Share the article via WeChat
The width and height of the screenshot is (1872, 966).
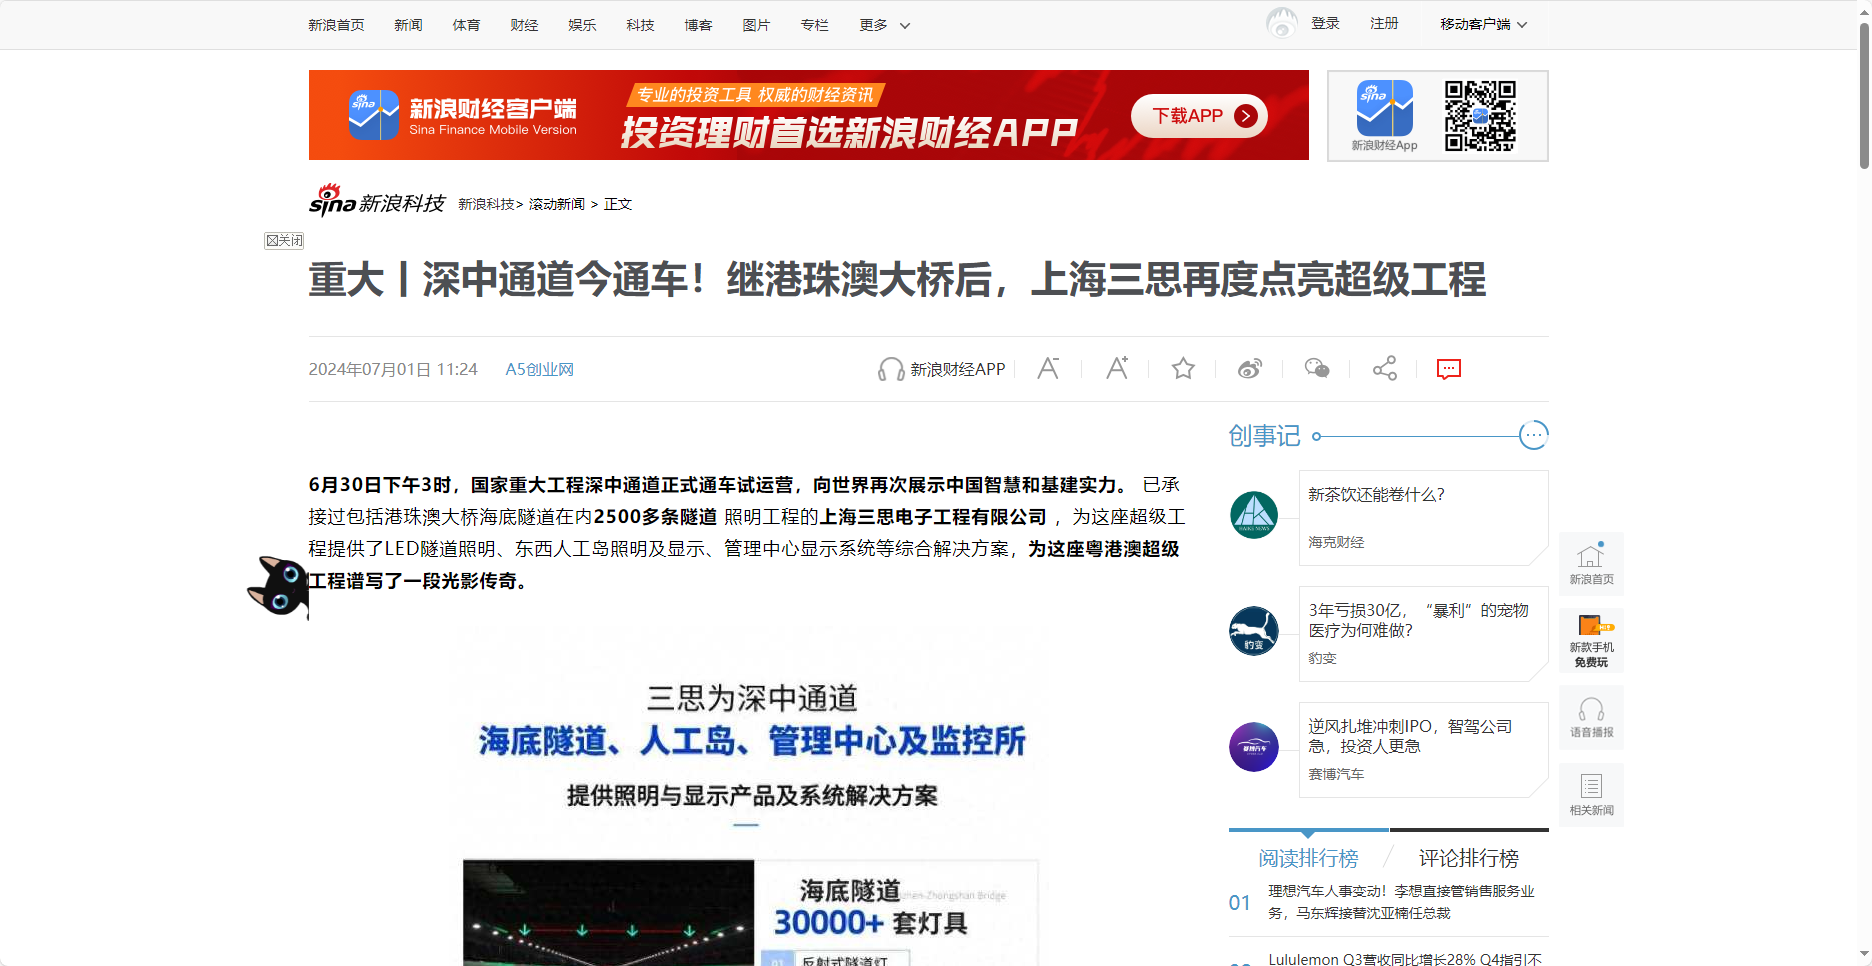pyautogui.click(x=1316, y=368)
